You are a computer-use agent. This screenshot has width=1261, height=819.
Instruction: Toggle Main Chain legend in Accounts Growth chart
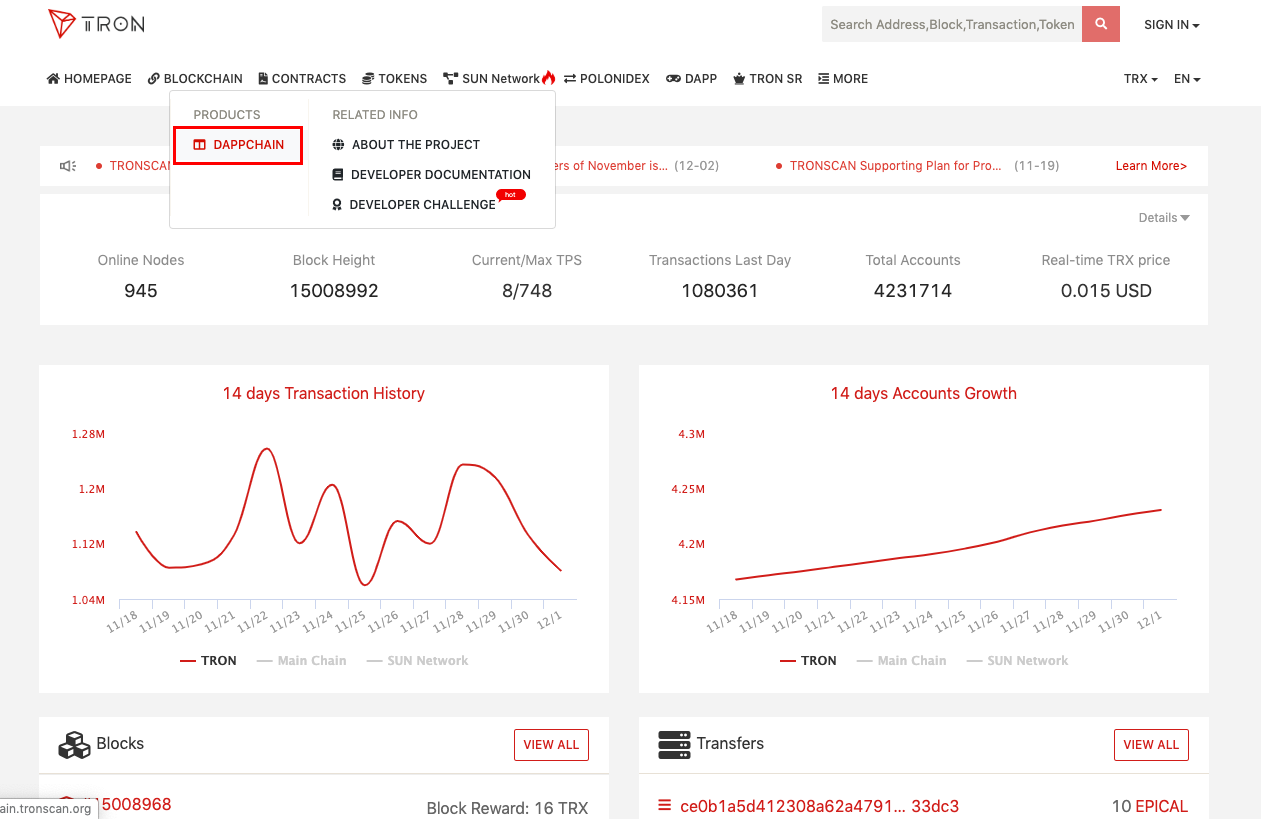click(x=902, y=661)
